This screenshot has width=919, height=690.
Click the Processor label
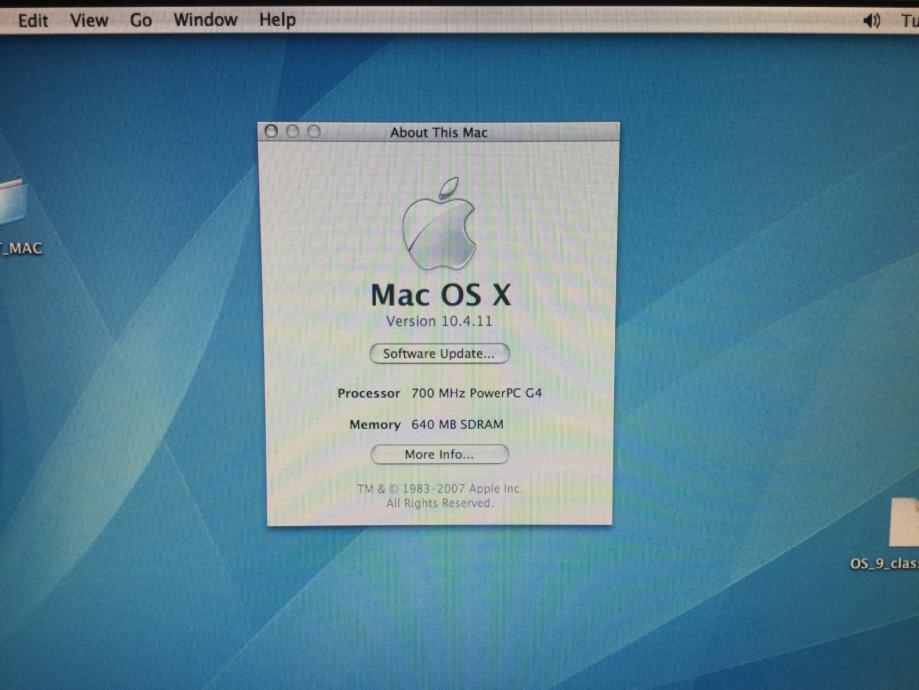pos(369,393)
